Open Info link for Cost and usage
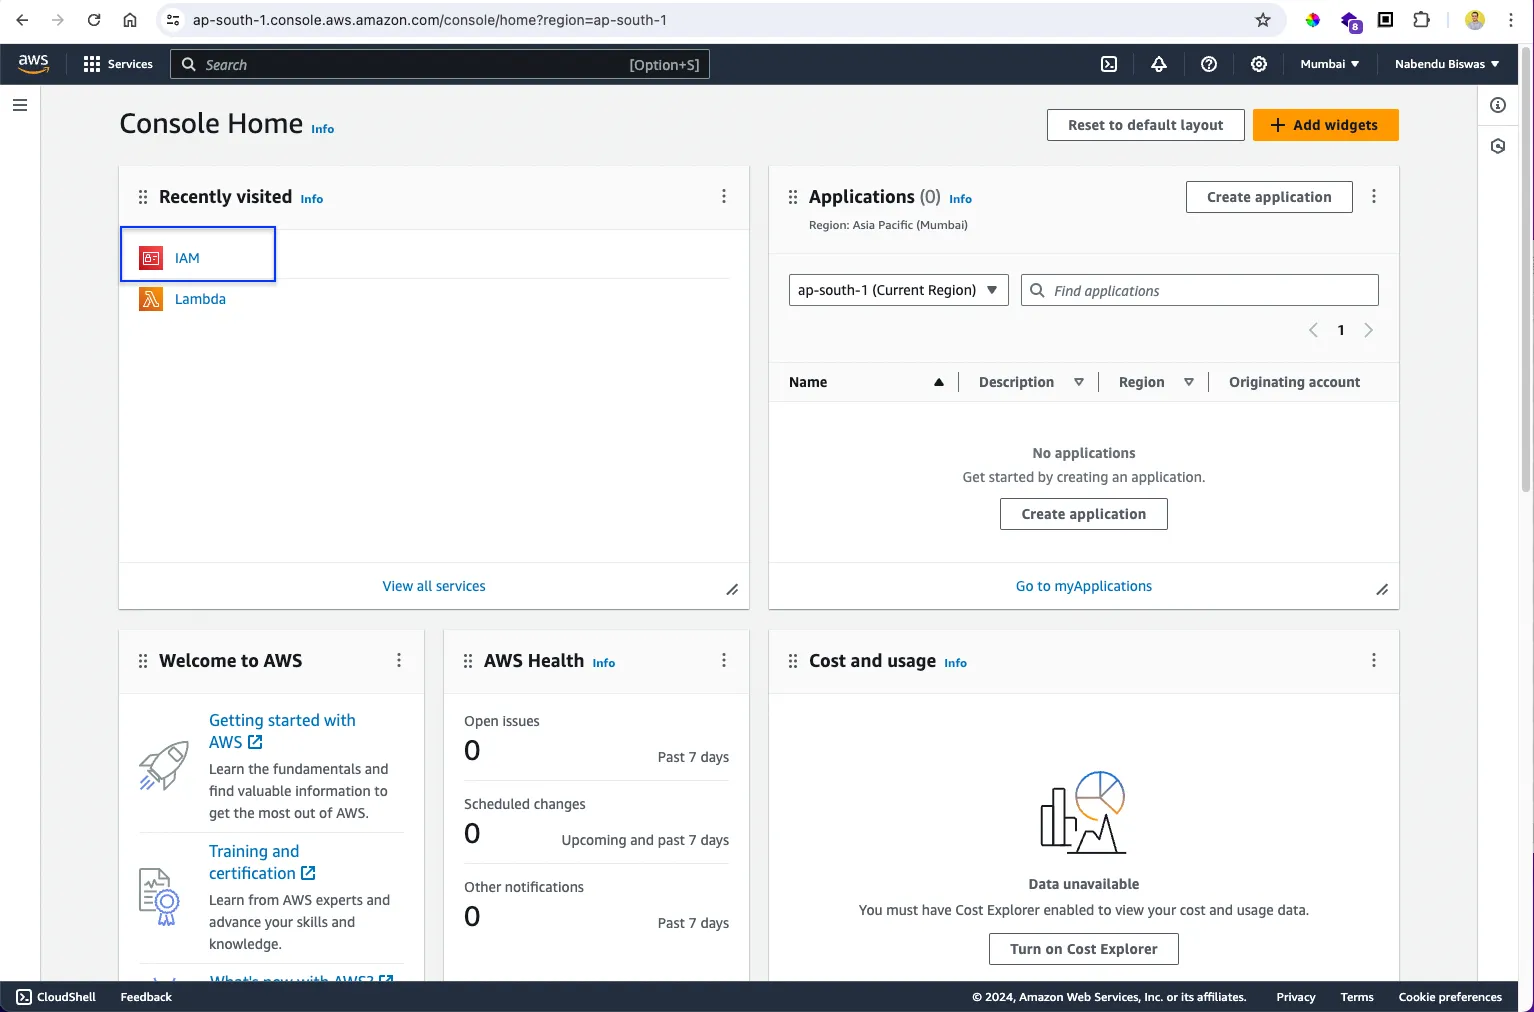Screen dimensions: 1534x1012 tap(956, 663)
